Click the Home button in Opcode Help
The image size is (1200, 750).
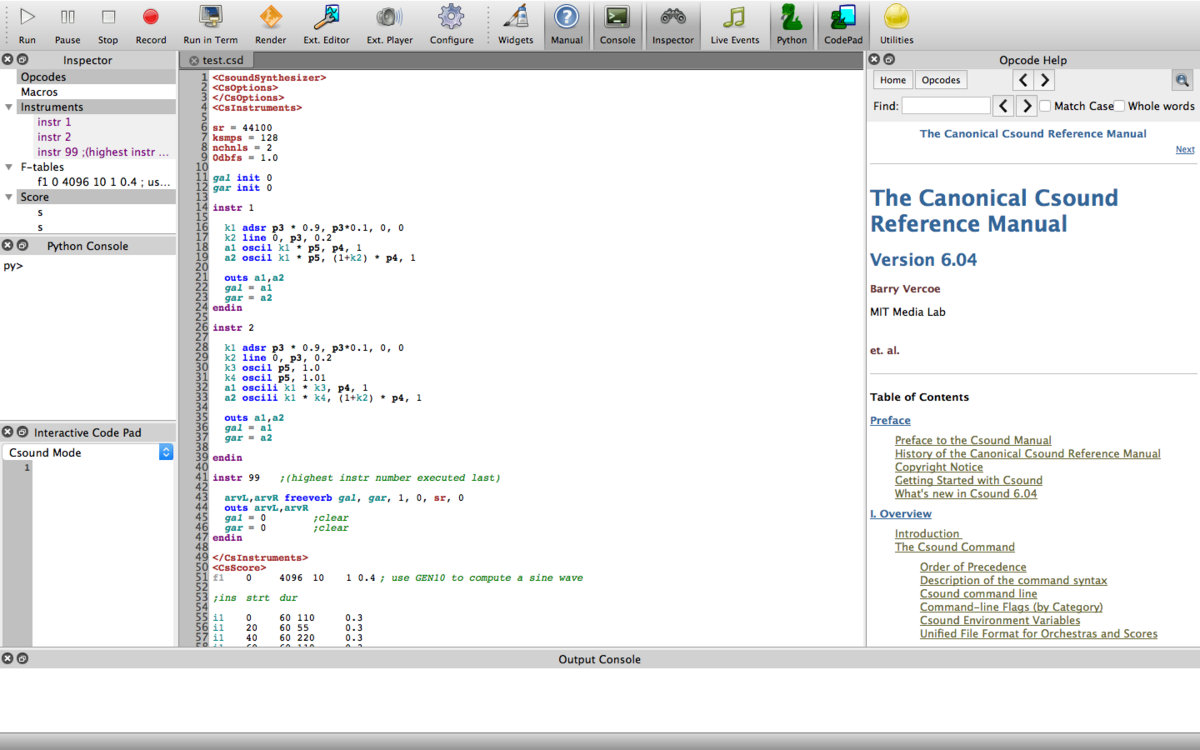(892, 80)
